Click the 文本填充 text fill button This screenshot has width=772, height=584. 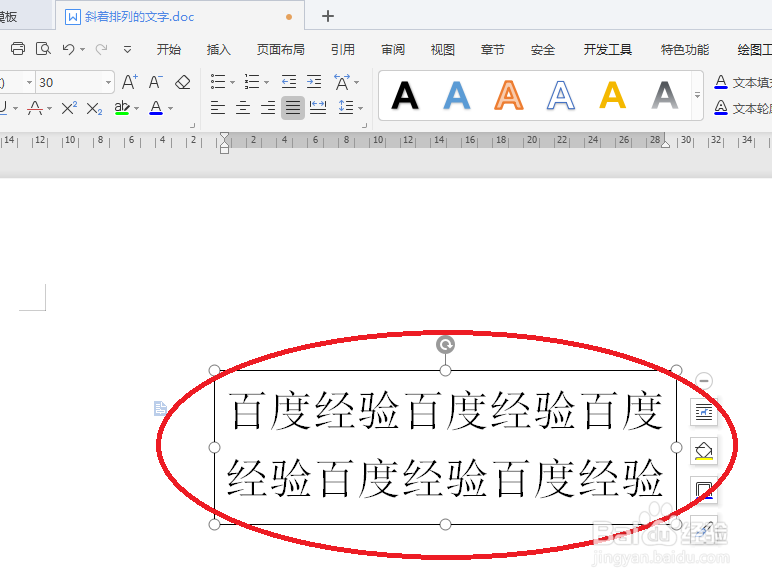(x=742, y=82)
